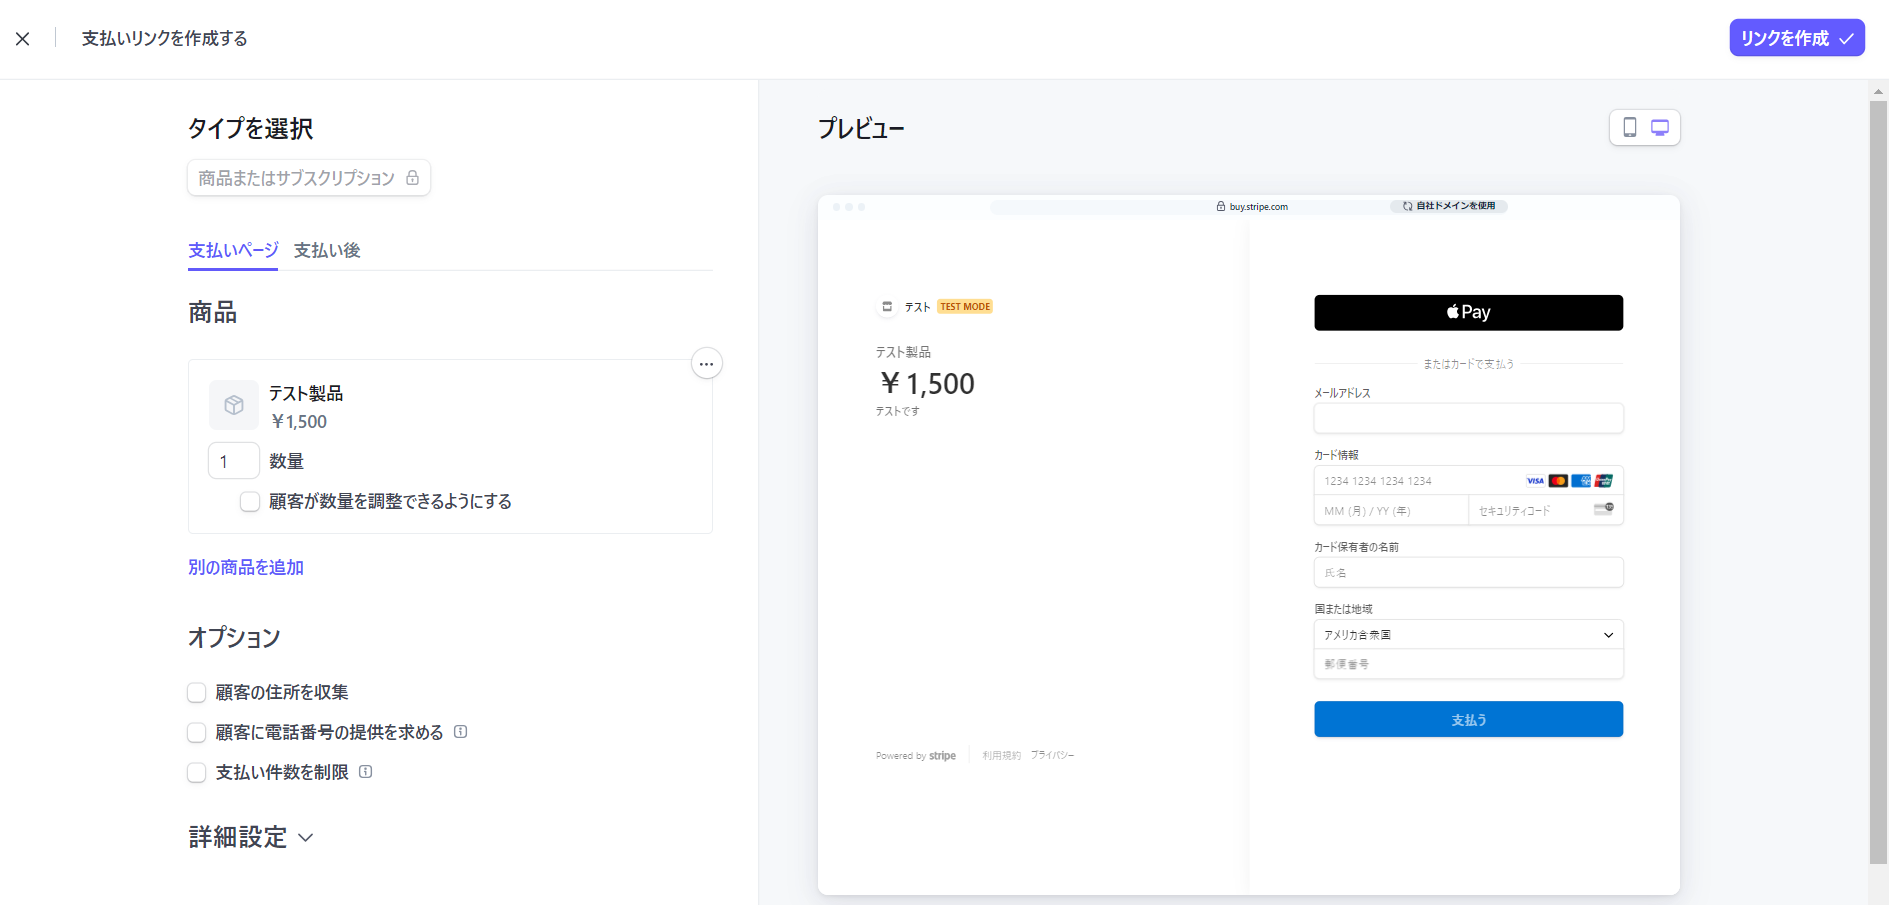Image resolution: width=1889 pixels, height=905 pixels.
Task: Click the lock icon in type selector
Action: 412,178
